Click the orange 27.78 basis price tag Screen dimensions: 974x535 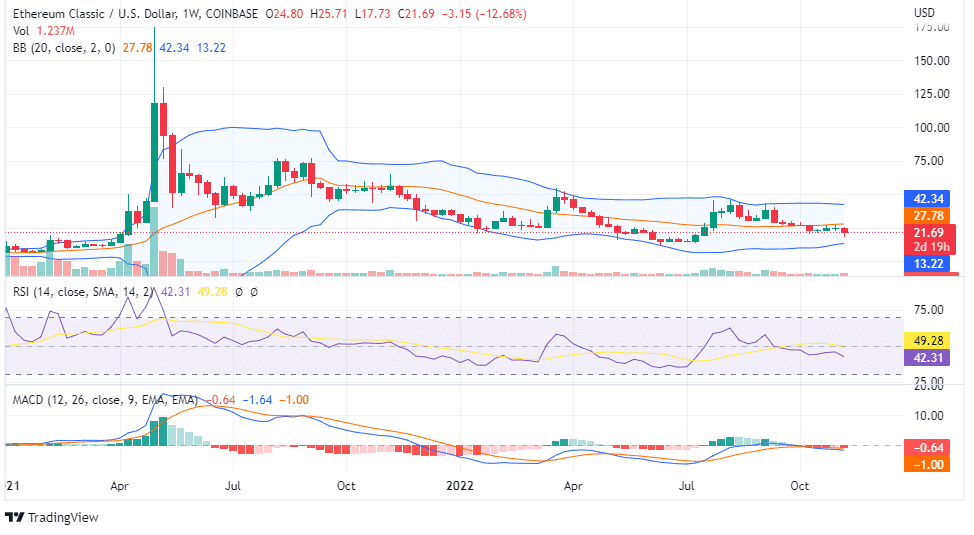(928, 216)
